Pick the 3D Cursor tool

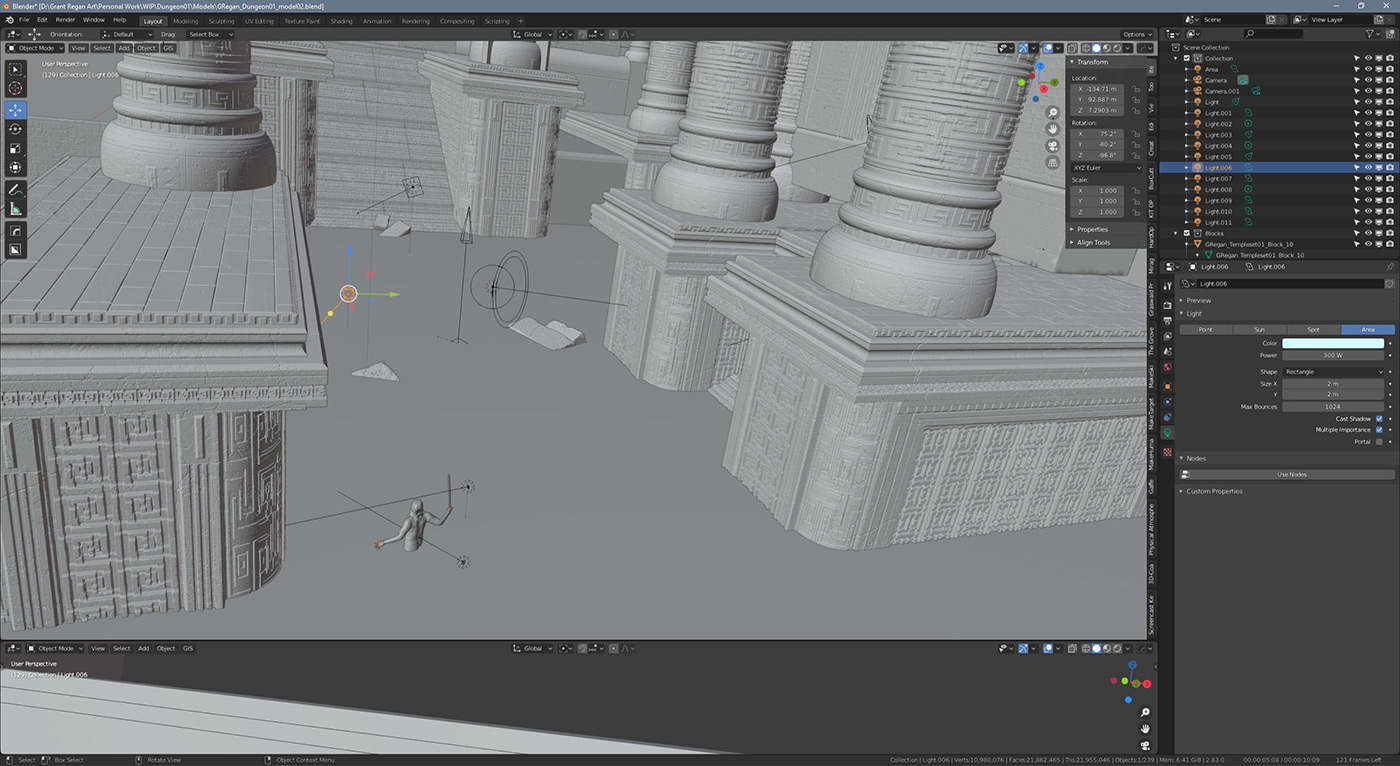click(15, 89)
